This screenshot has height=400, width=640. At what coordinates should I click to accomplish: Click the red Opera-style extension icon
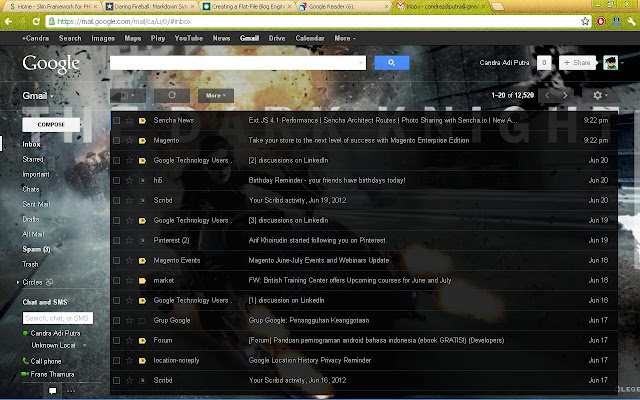pyautogui.click(x=601, y=21)
